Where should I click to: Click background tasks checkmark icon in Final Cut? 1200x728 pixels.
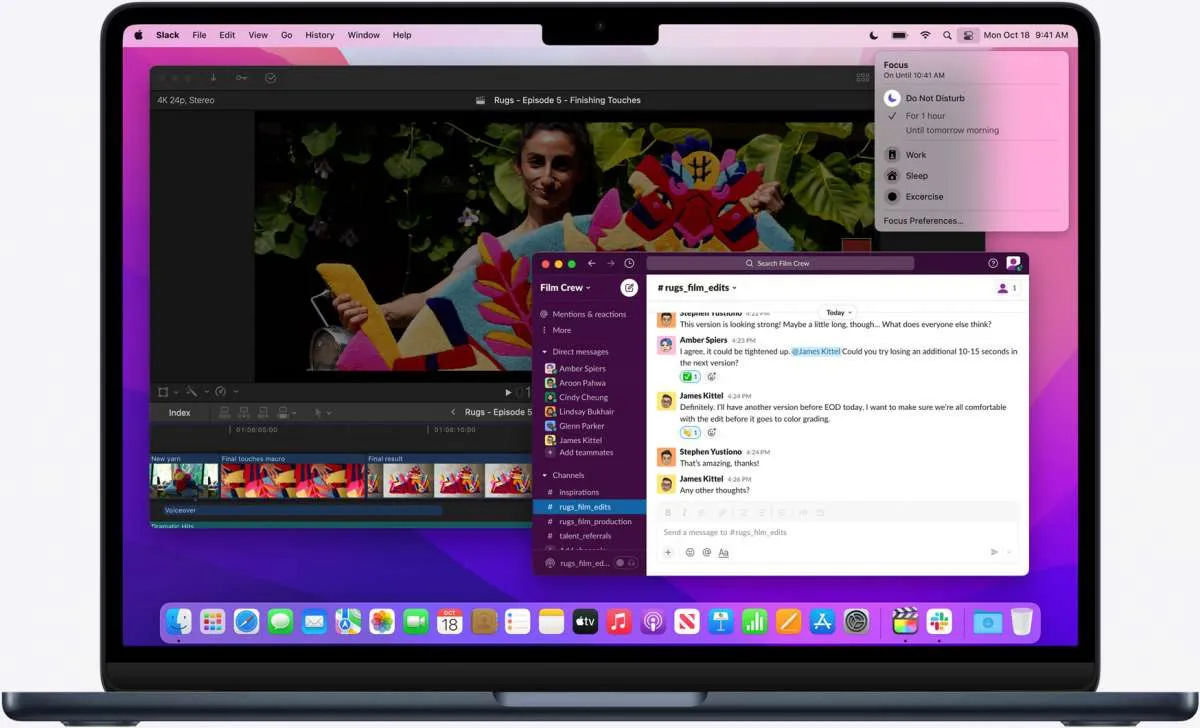270,78
